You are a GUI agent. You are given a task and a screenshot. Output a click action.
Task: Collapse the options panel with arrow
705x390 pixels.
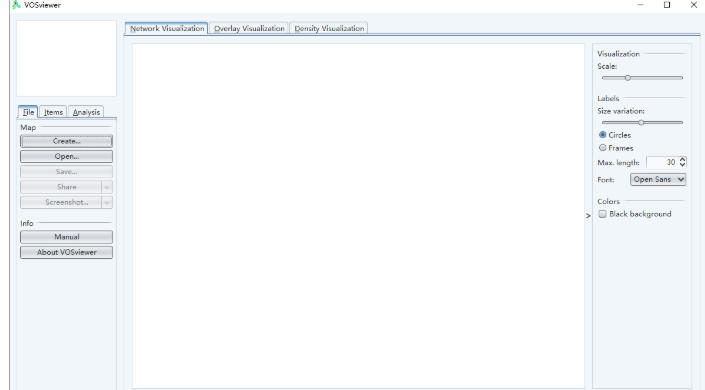(588, 216)
